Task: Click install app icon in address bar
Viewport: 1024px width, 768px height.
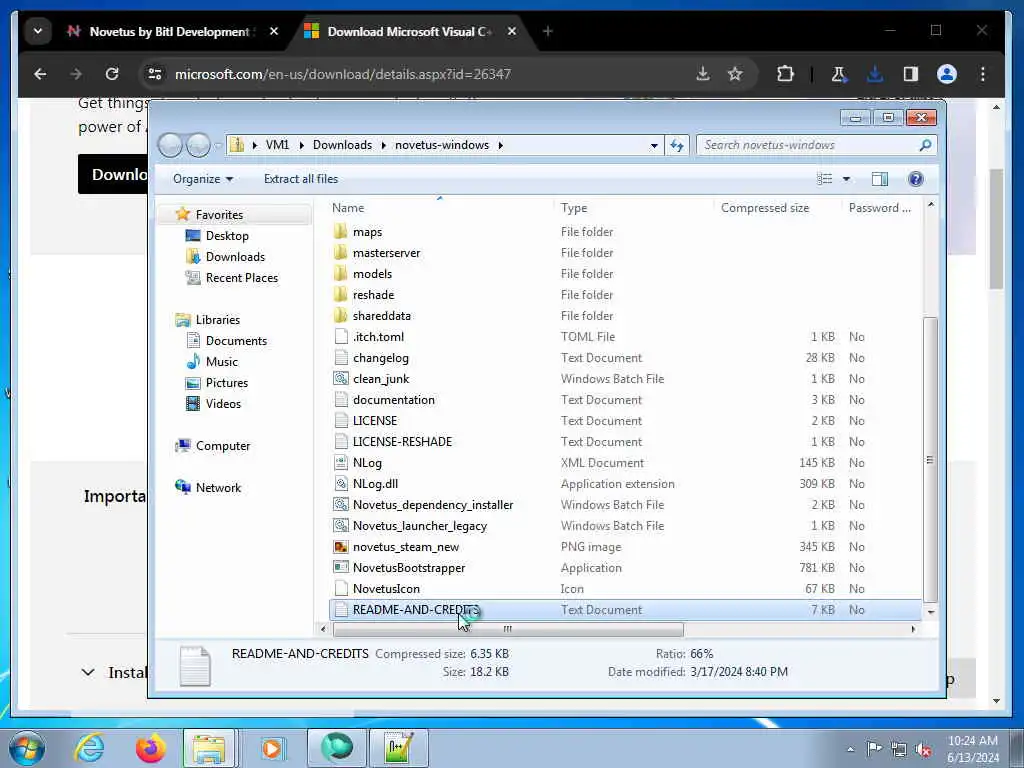Action: [703, 74]
